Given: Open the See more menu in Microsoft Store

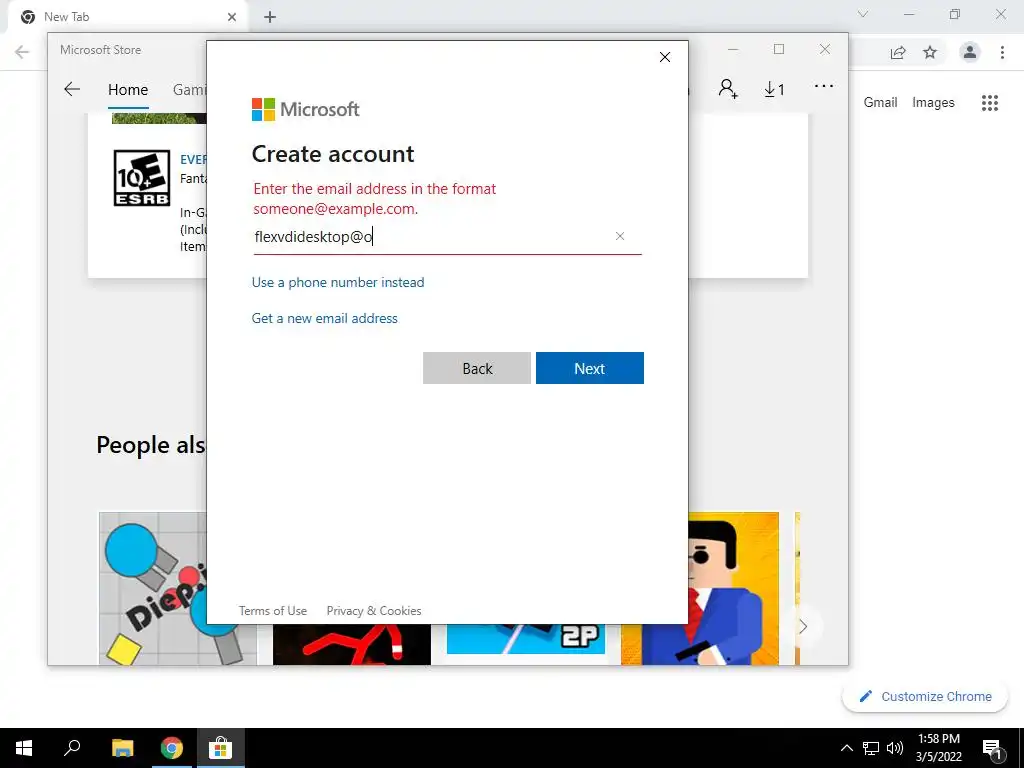Looking at the screenshot, I should (824, 86).
